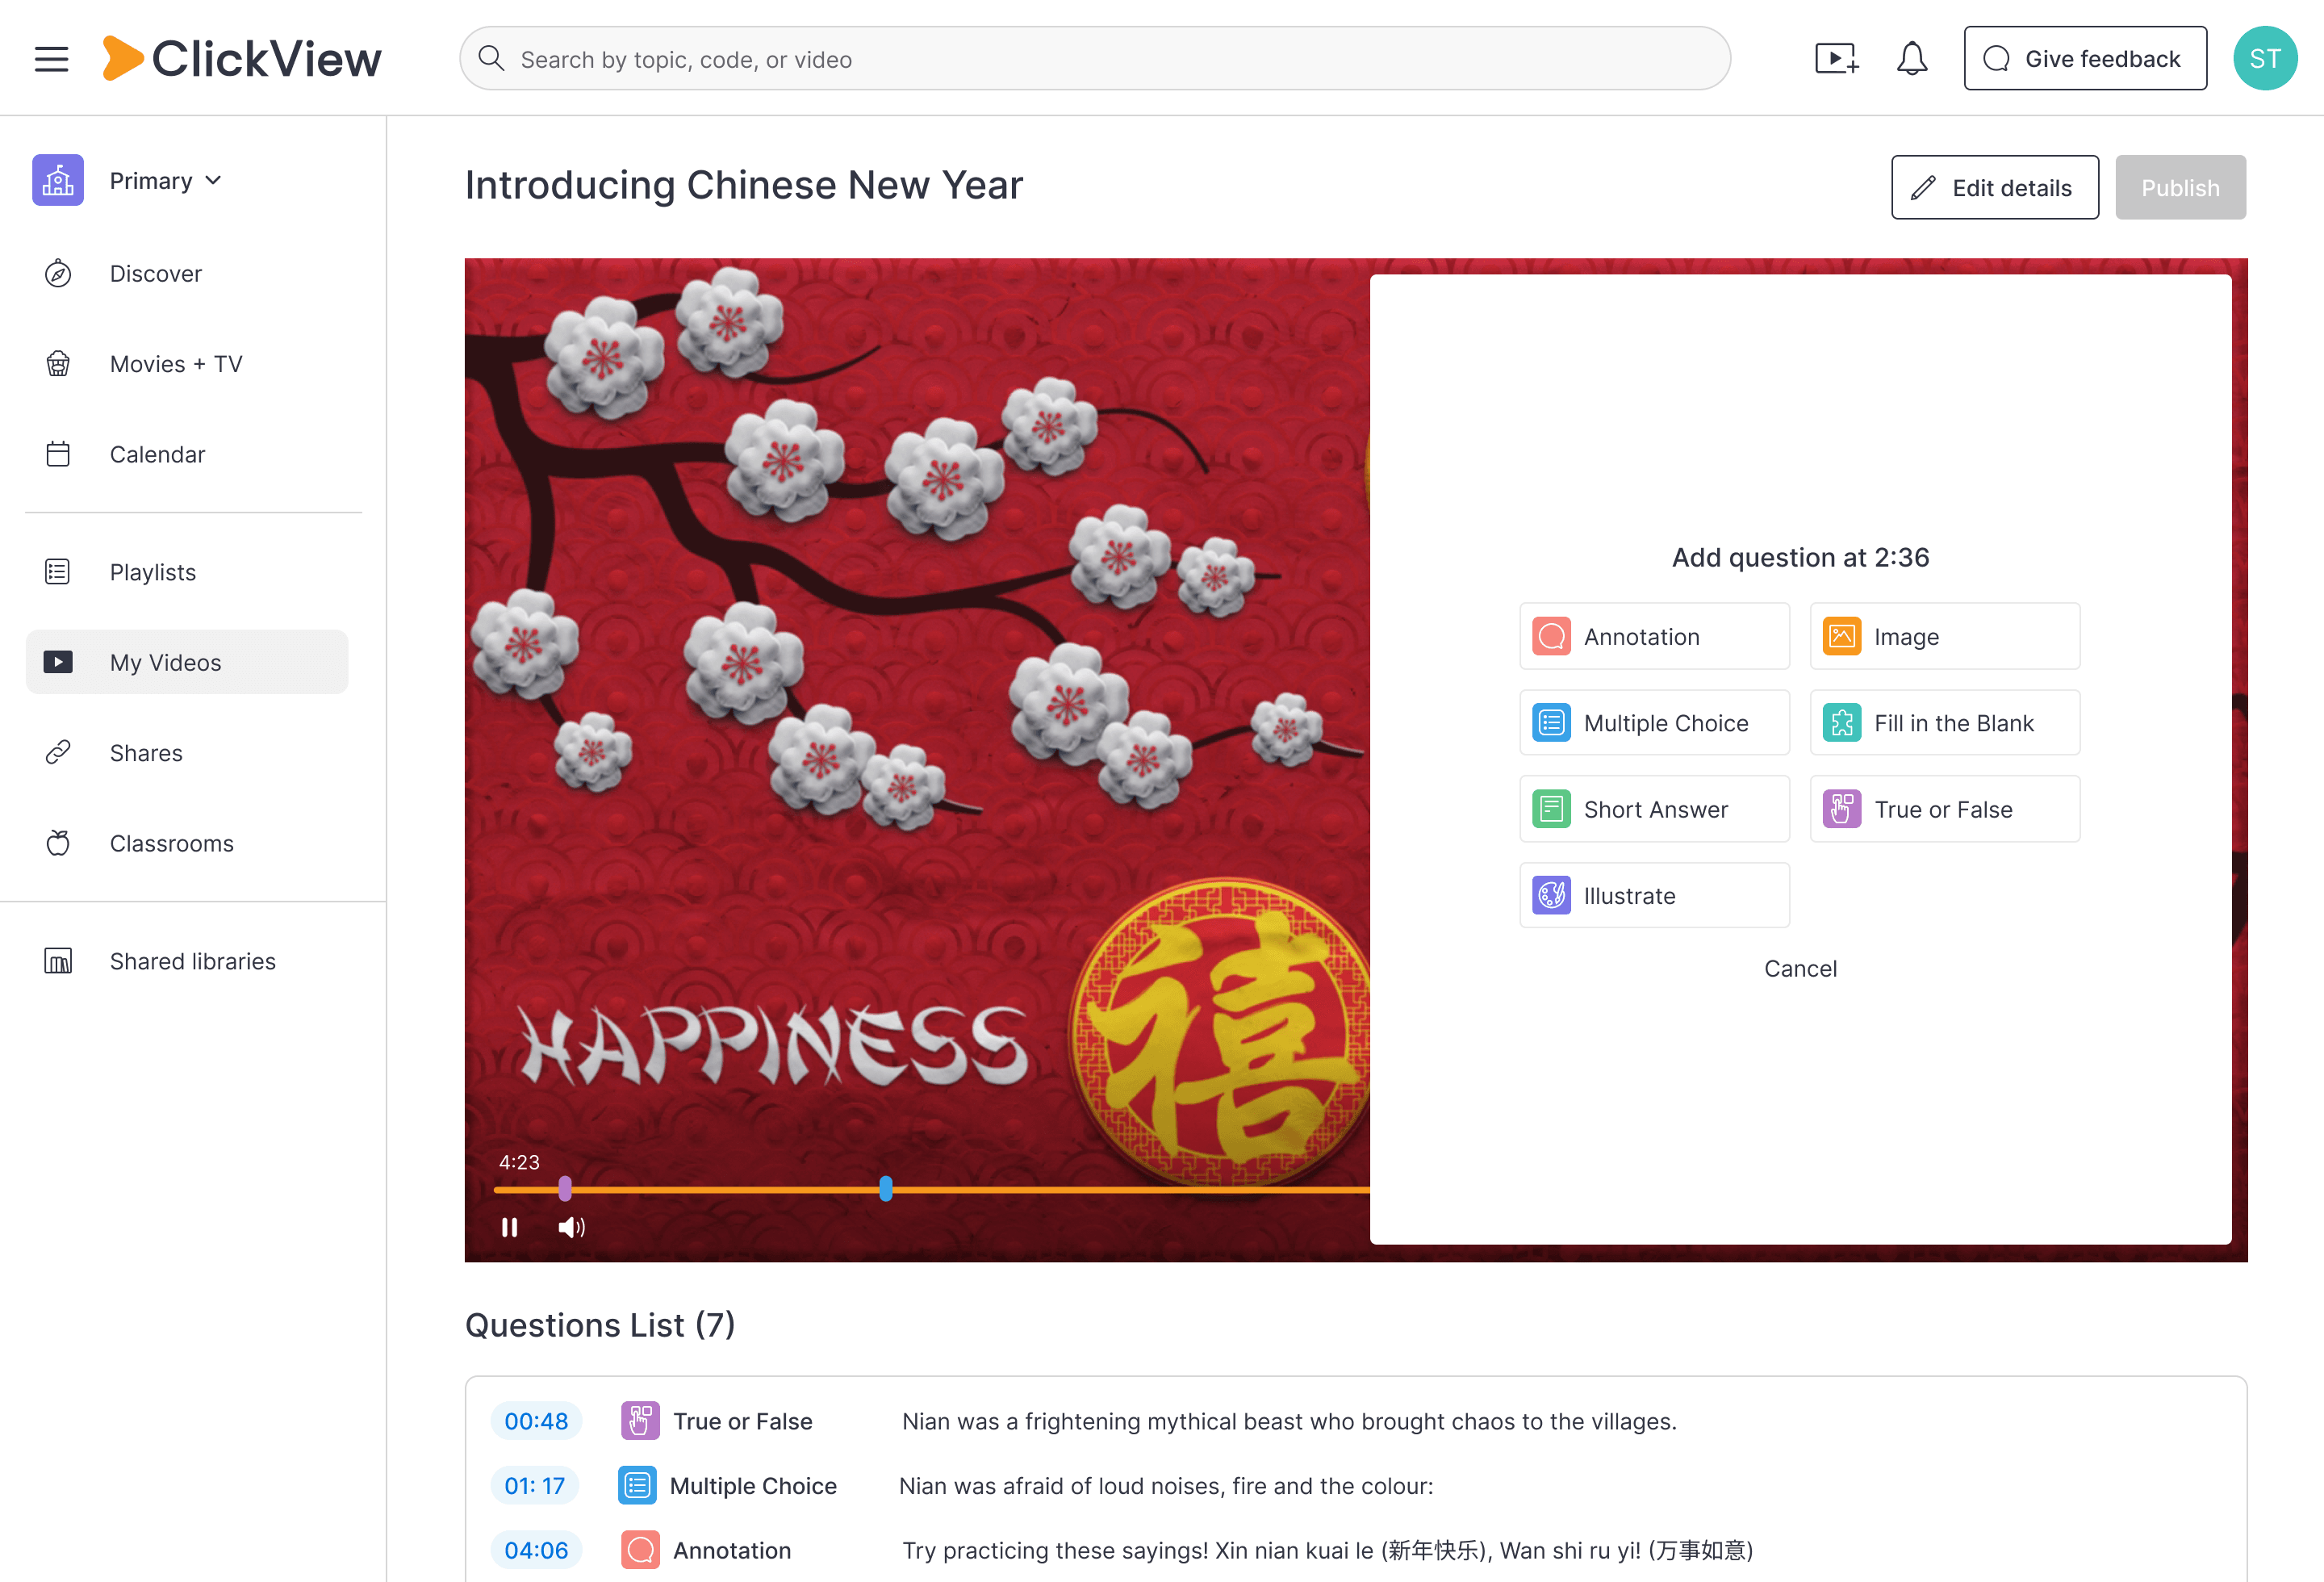Click the Edit details button
Viewport: 2324px width, 1582px height.
click(x=1994, y=188)
